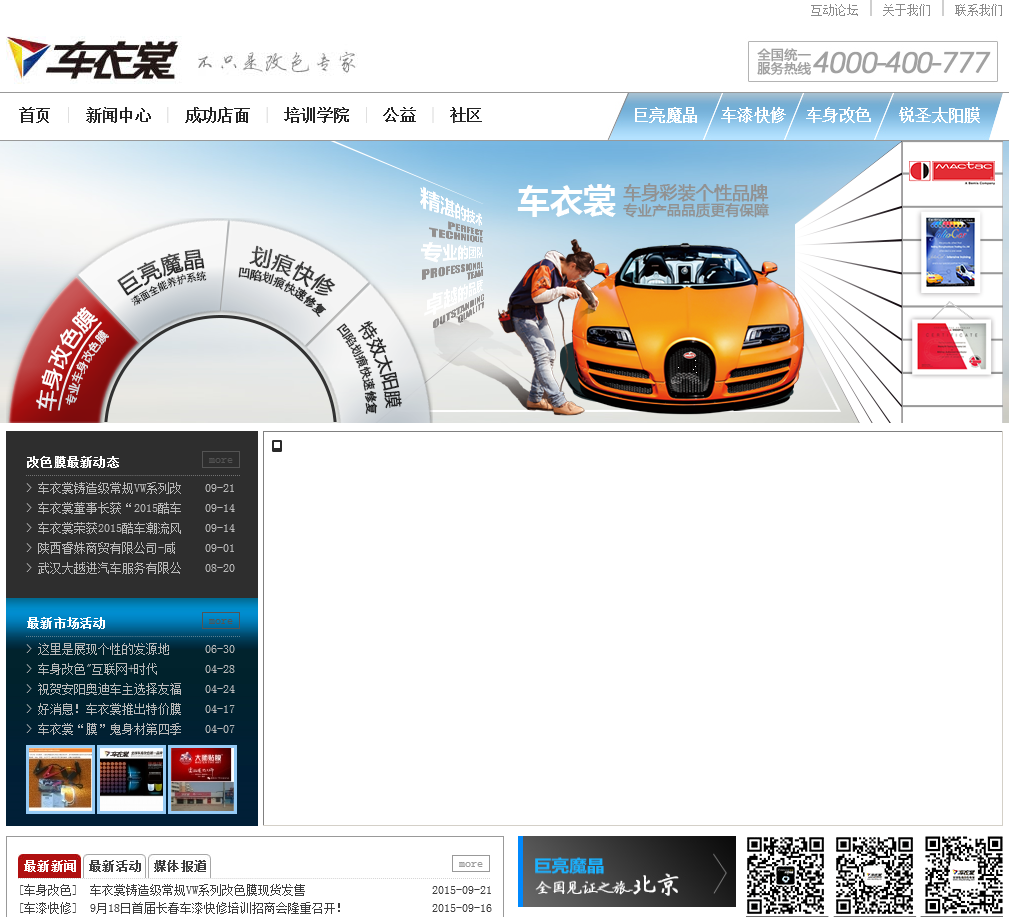Open activity 祝贺安阳奥迪车主选择友福

click(109, 689)
